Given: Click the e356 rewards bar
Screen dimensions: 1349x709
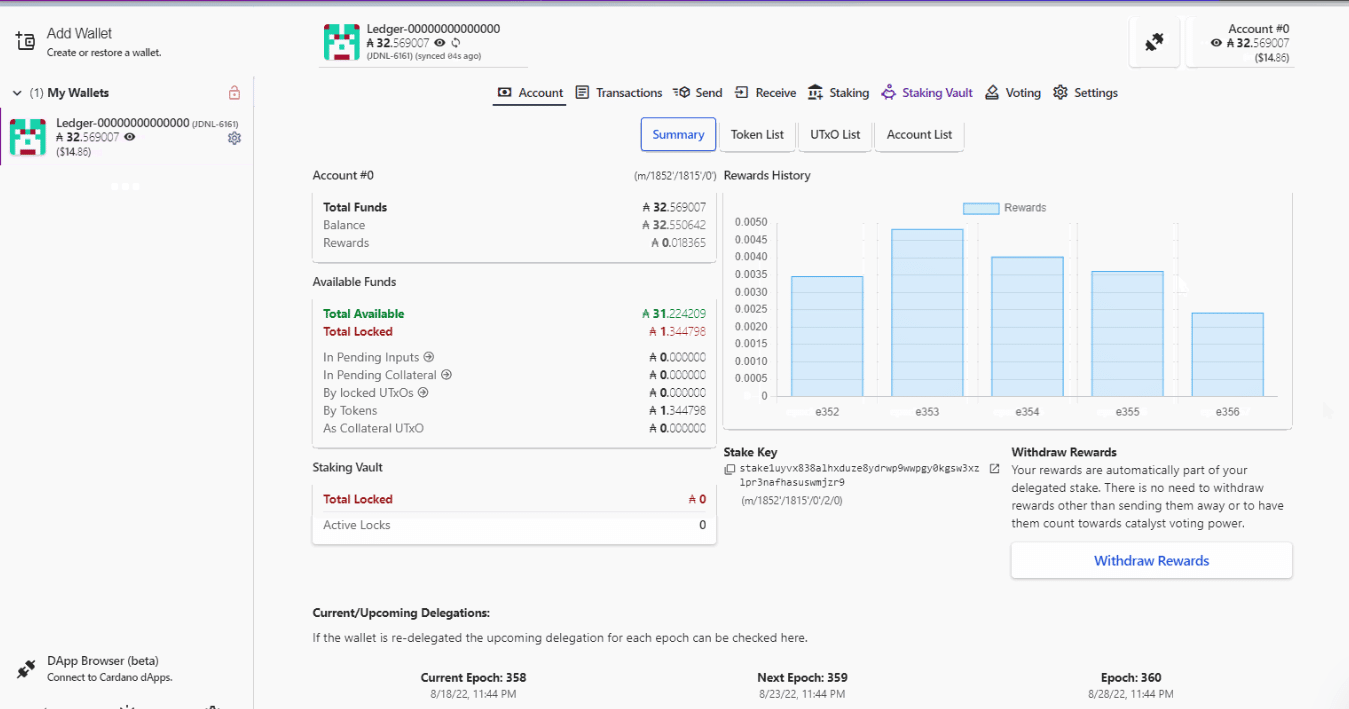Looking at the screenshot, I should [1227, 354].
